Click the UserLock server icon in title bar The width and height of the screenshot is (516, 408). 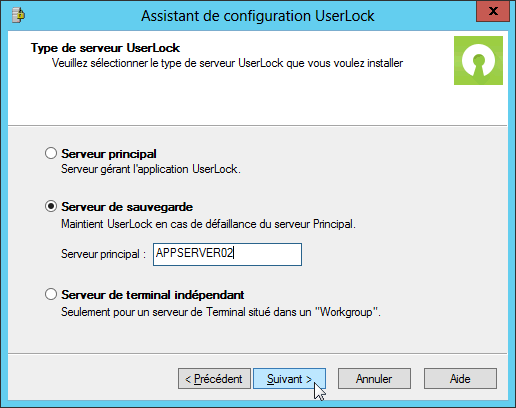(x=18, y=15)
